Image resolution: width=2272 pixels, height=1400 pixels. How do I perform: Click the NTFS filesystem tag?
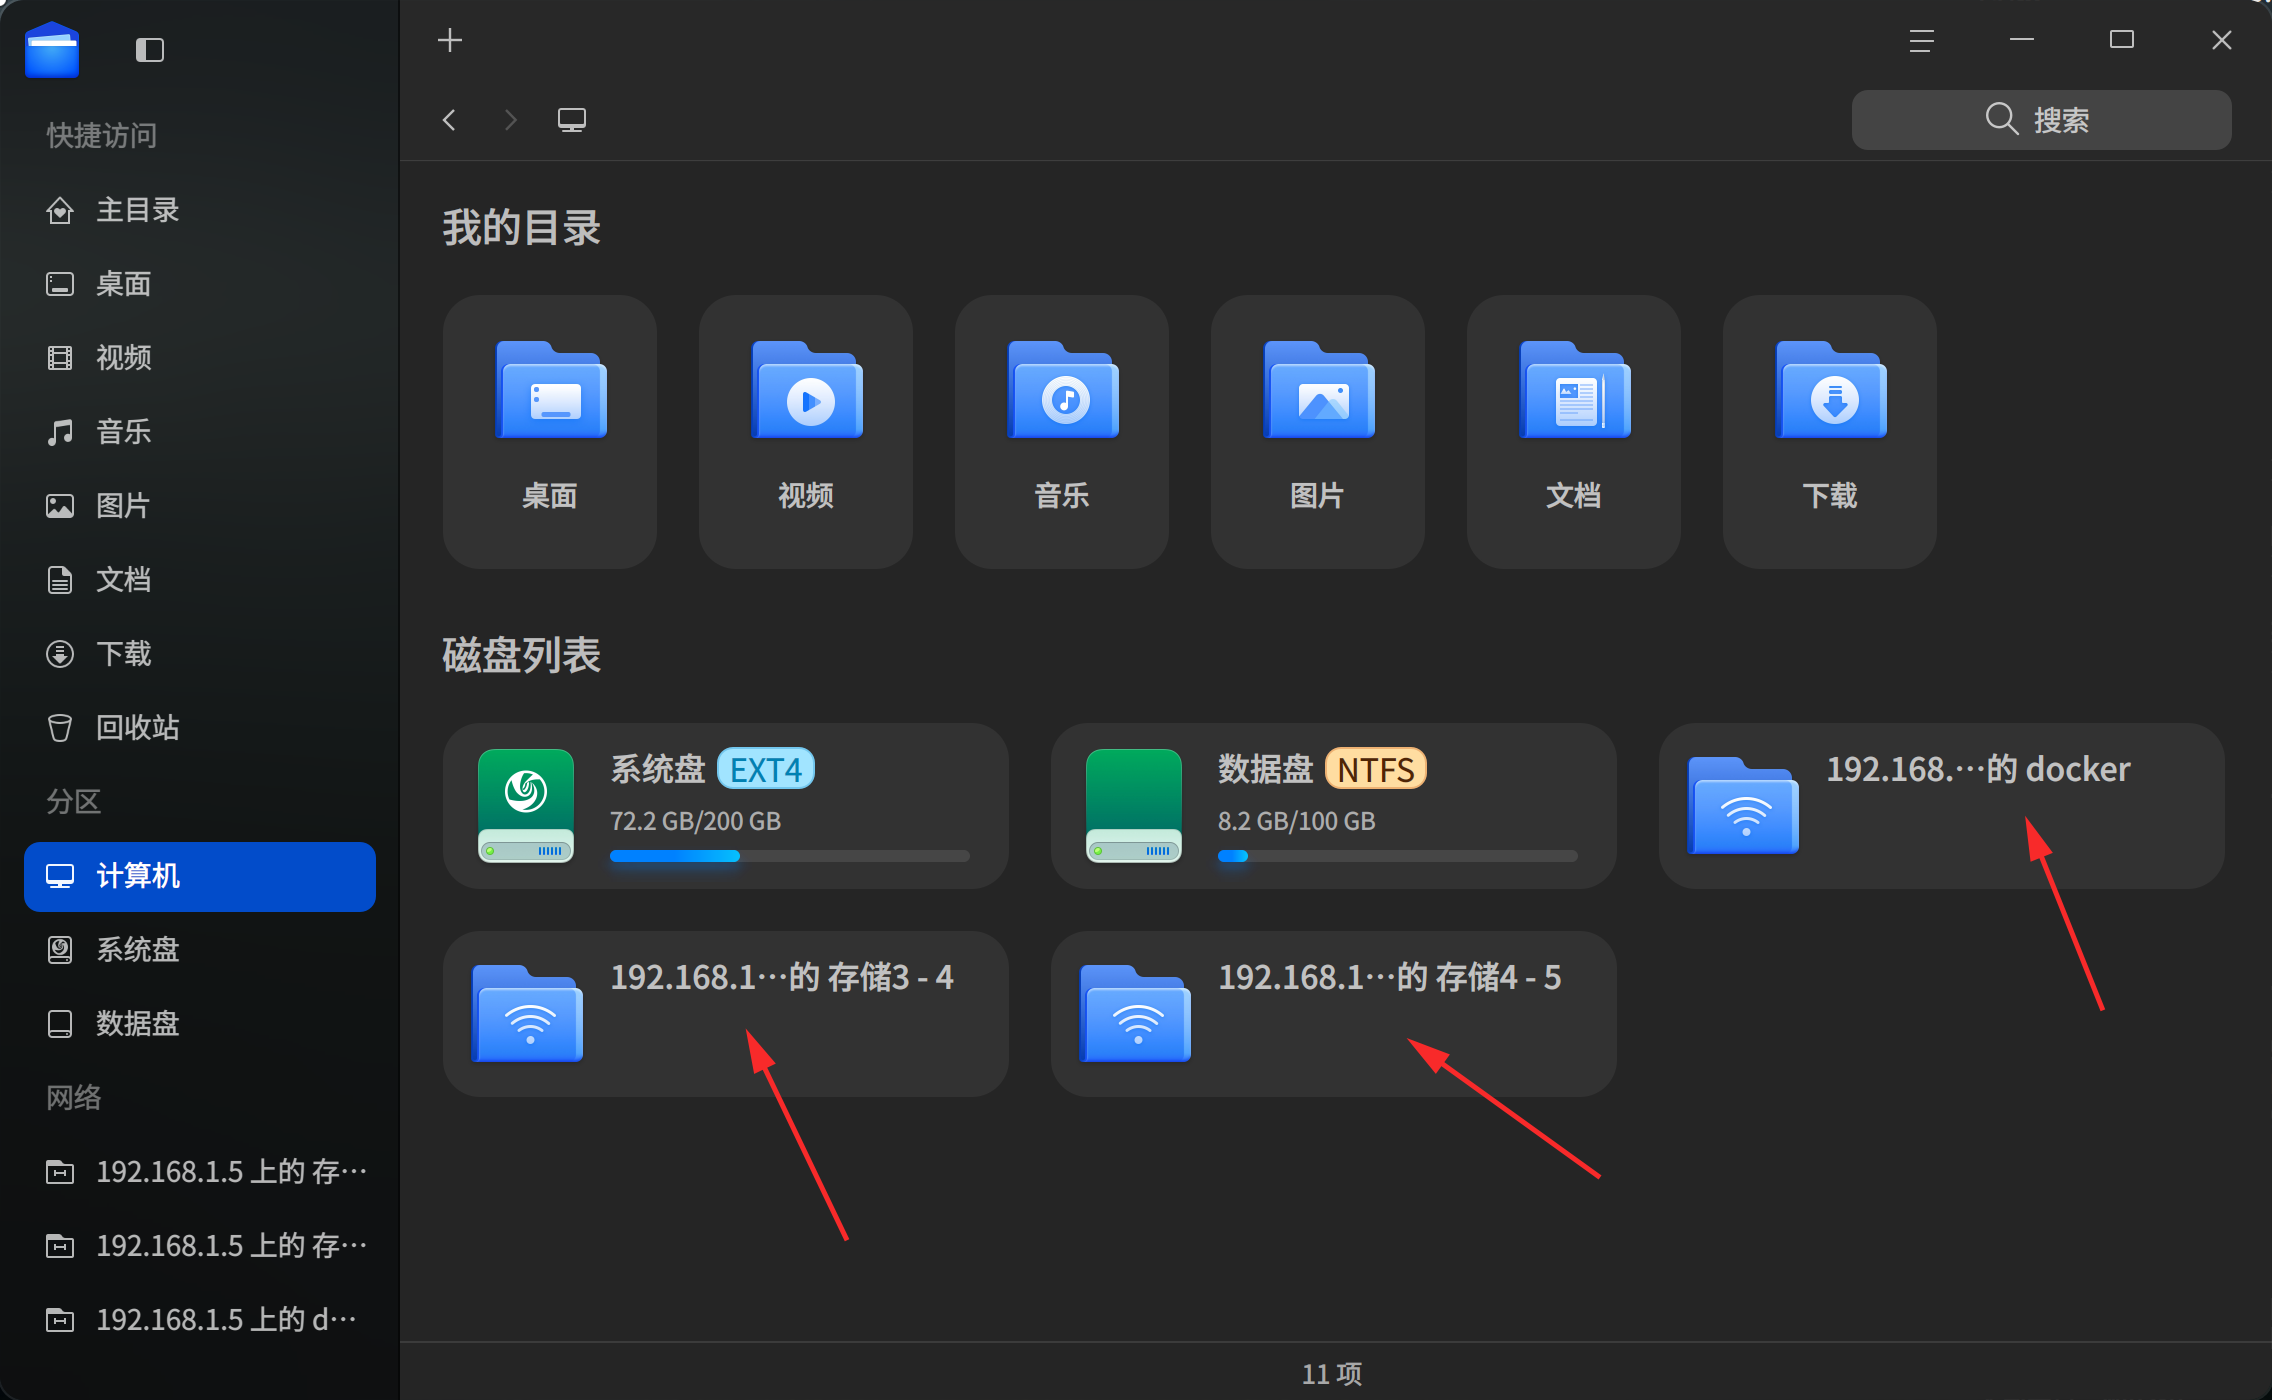tap(1376, 769)
